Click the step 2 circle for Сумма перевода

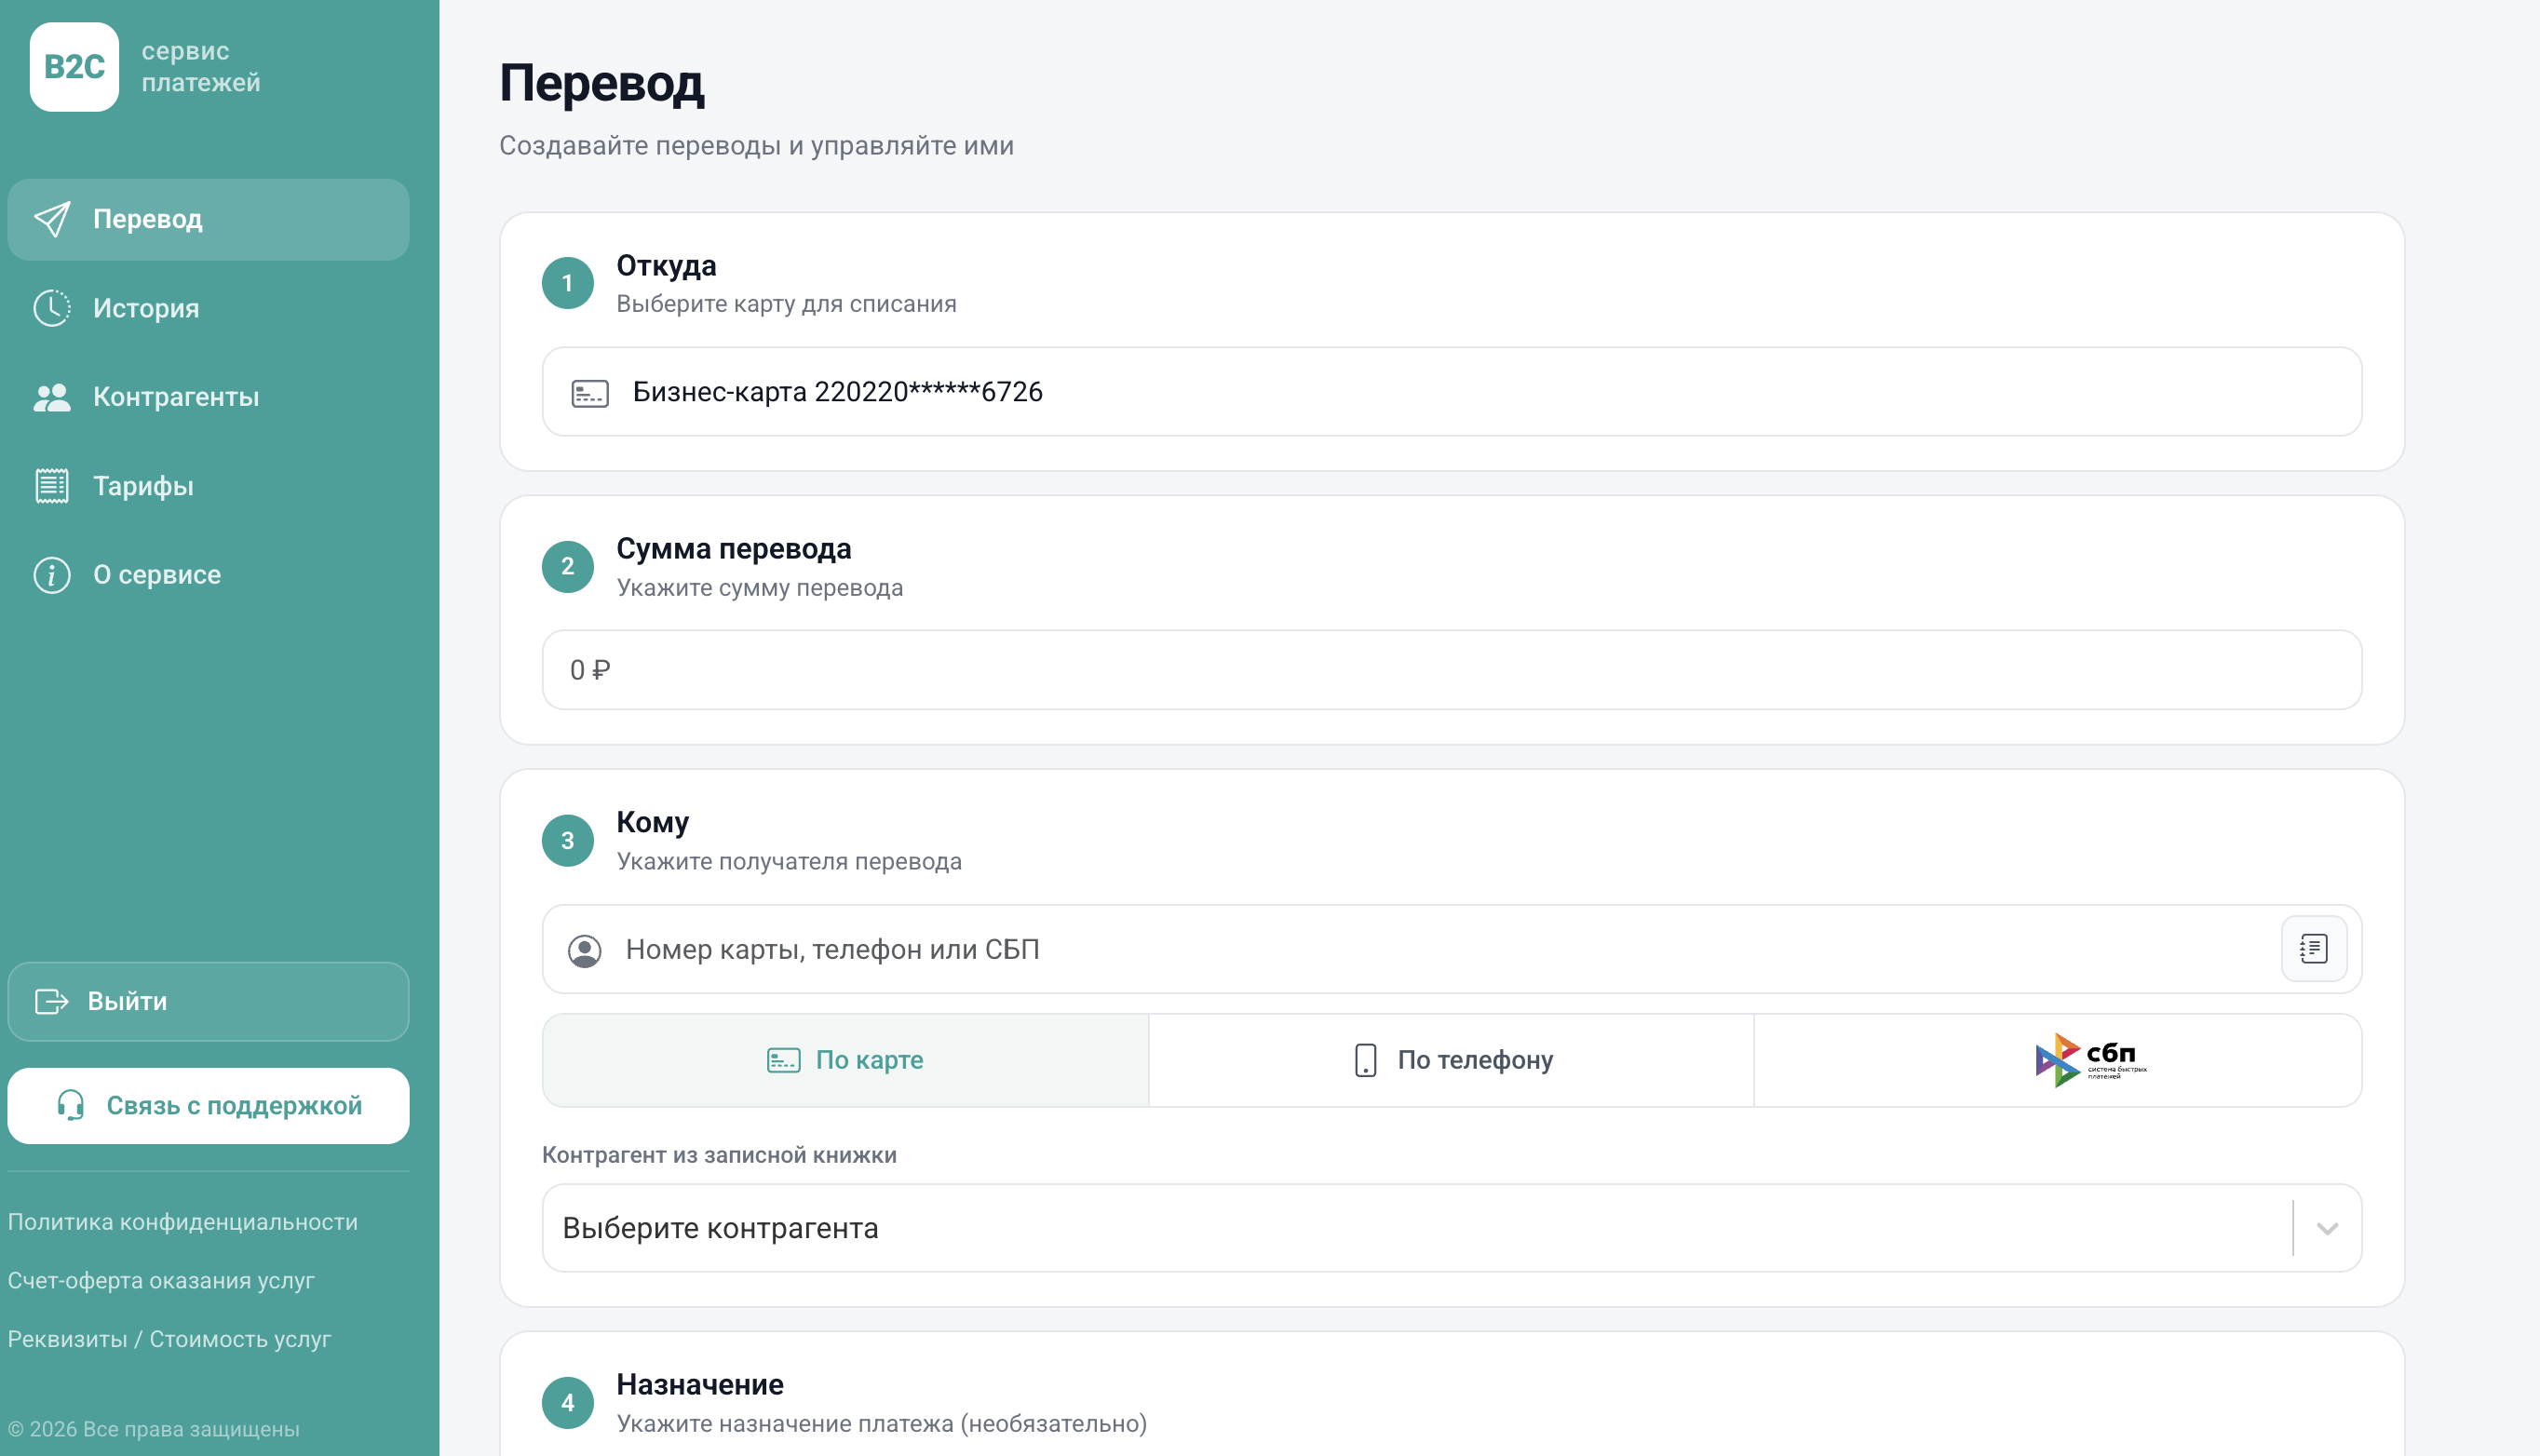coord(568,567)
